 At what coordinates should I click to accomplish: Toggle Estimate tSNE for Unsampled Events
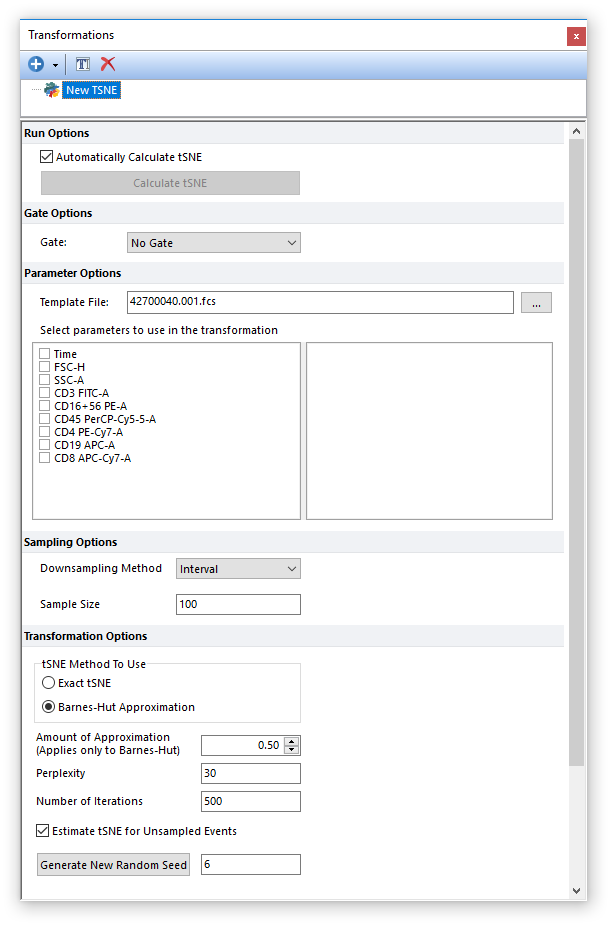[43, 831]
